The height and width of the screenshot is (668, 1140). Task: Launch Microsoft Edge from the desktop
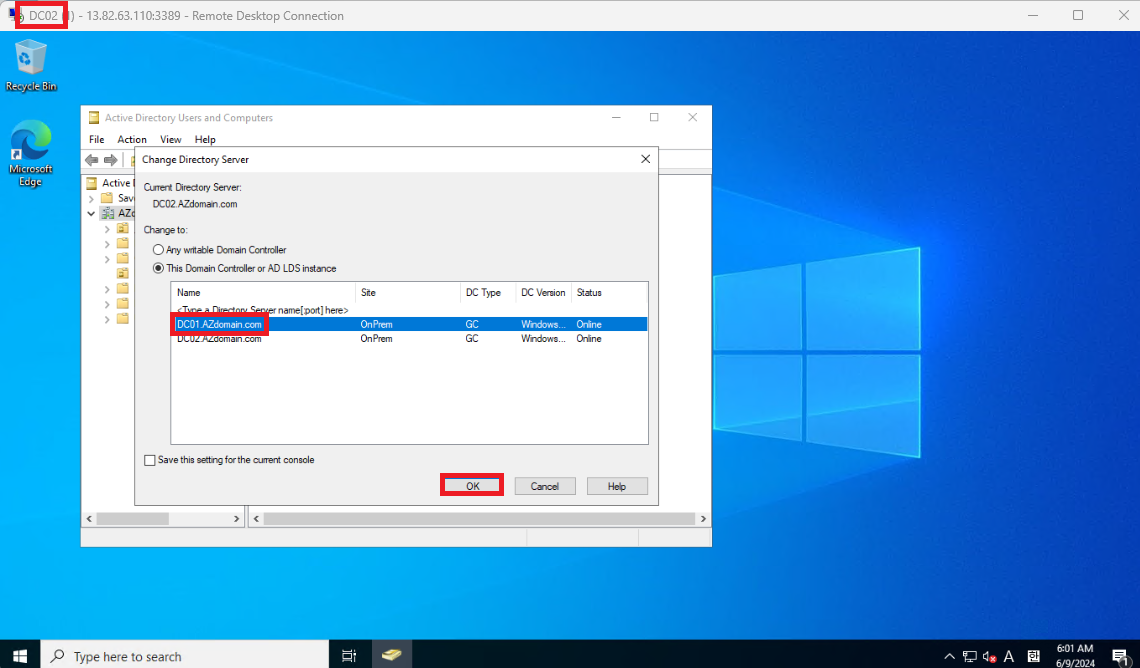(31, 153)
